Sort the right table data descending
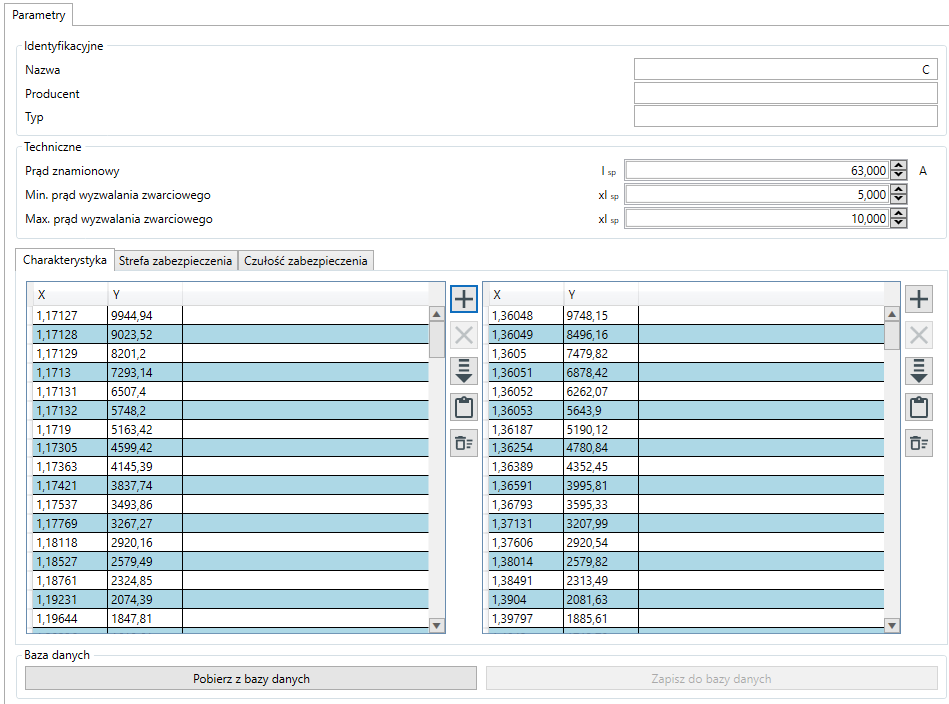The image size is (949, 704). [919, 371]
